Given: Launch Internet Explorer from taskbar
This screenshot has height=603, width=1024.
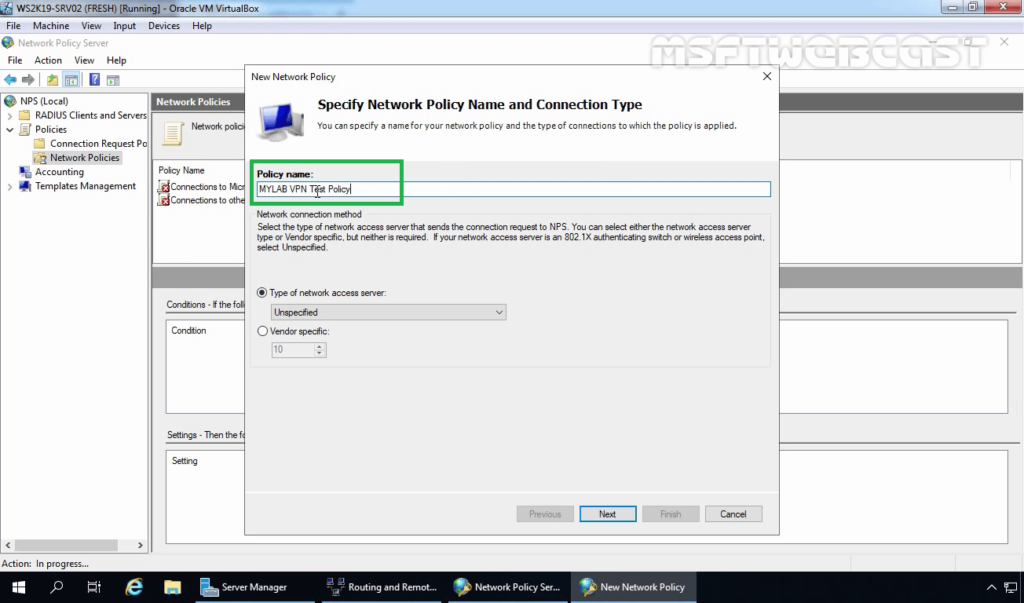Looking at the screenshot, I should point(134,587).
